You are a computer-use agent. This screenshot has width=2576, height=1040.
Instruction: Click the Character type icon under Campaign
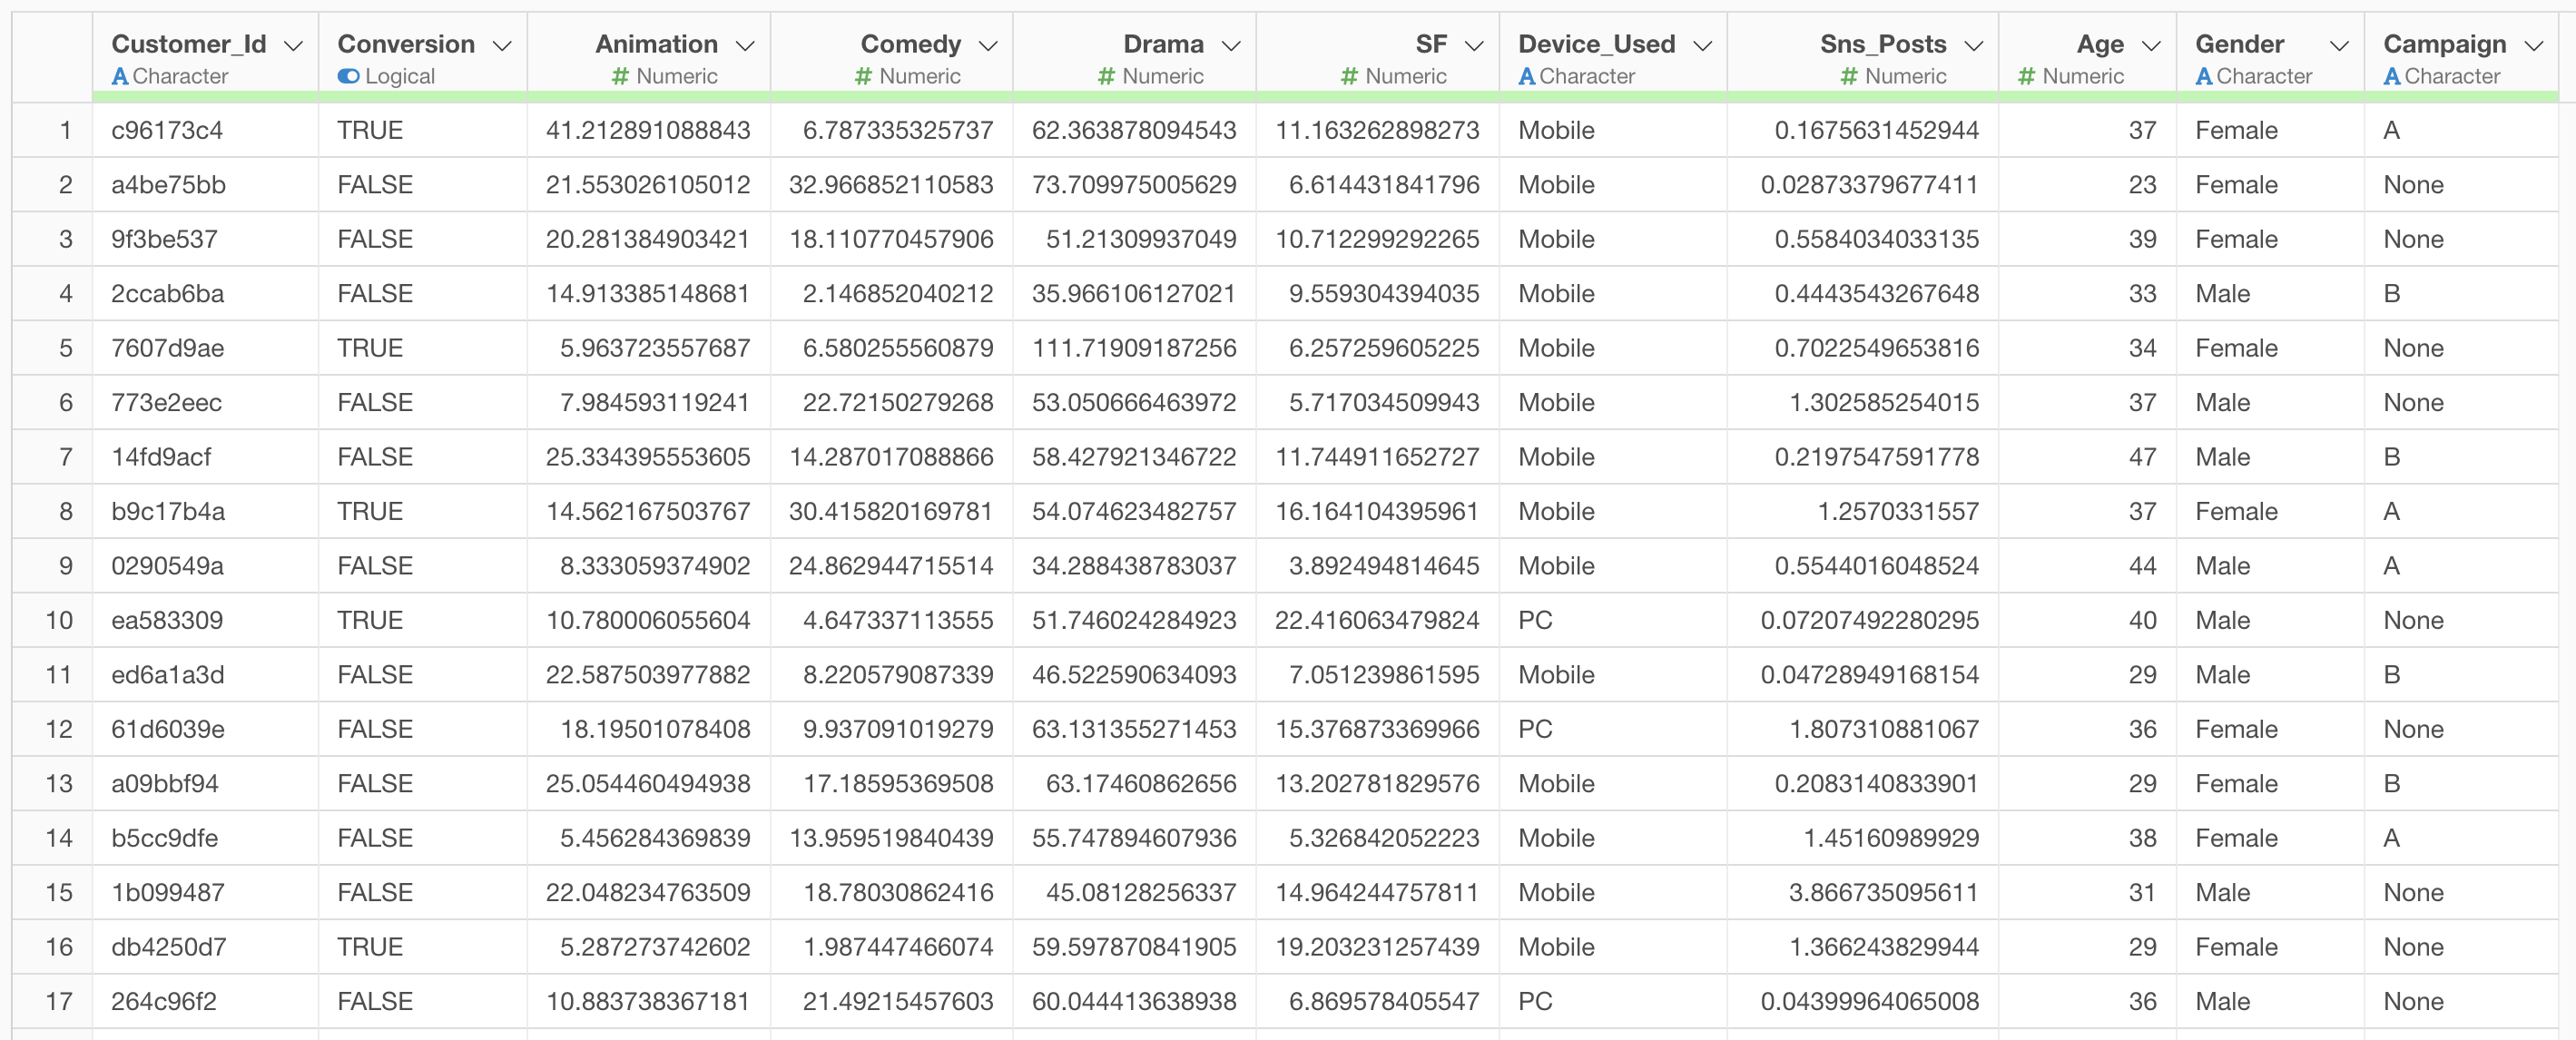tap(2392, 76)
